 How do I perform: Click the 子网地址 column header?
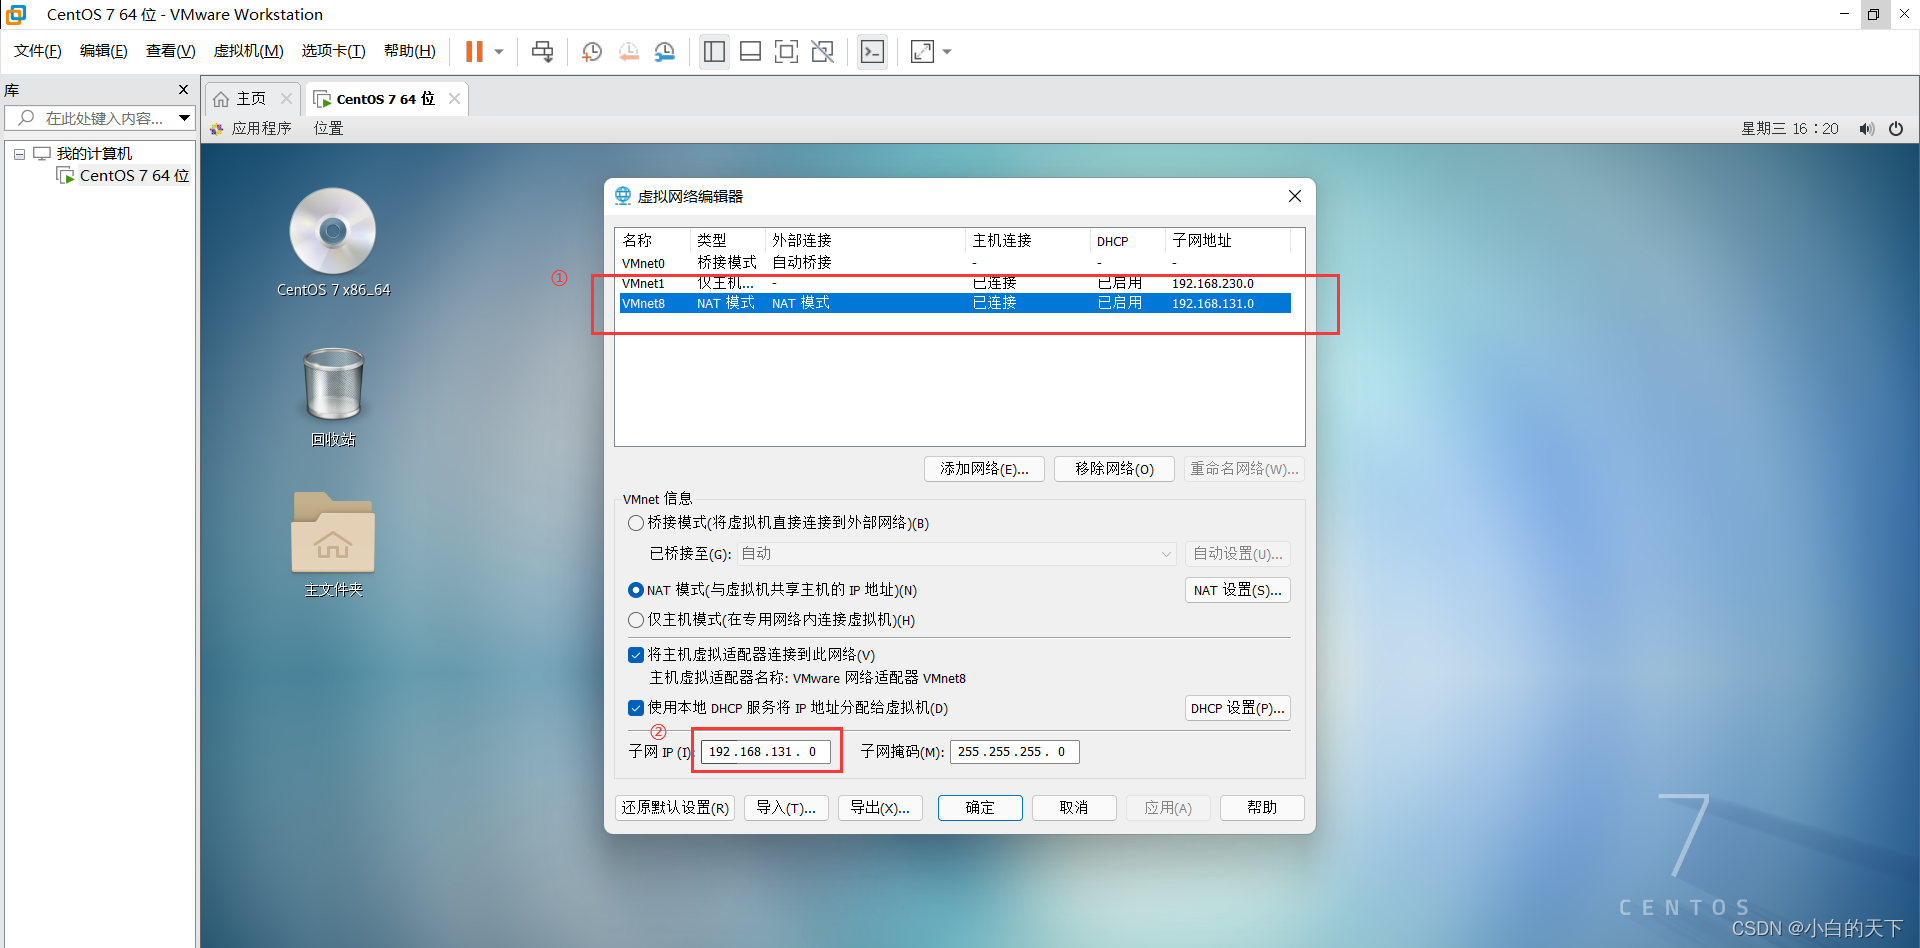pos(1227,241)
